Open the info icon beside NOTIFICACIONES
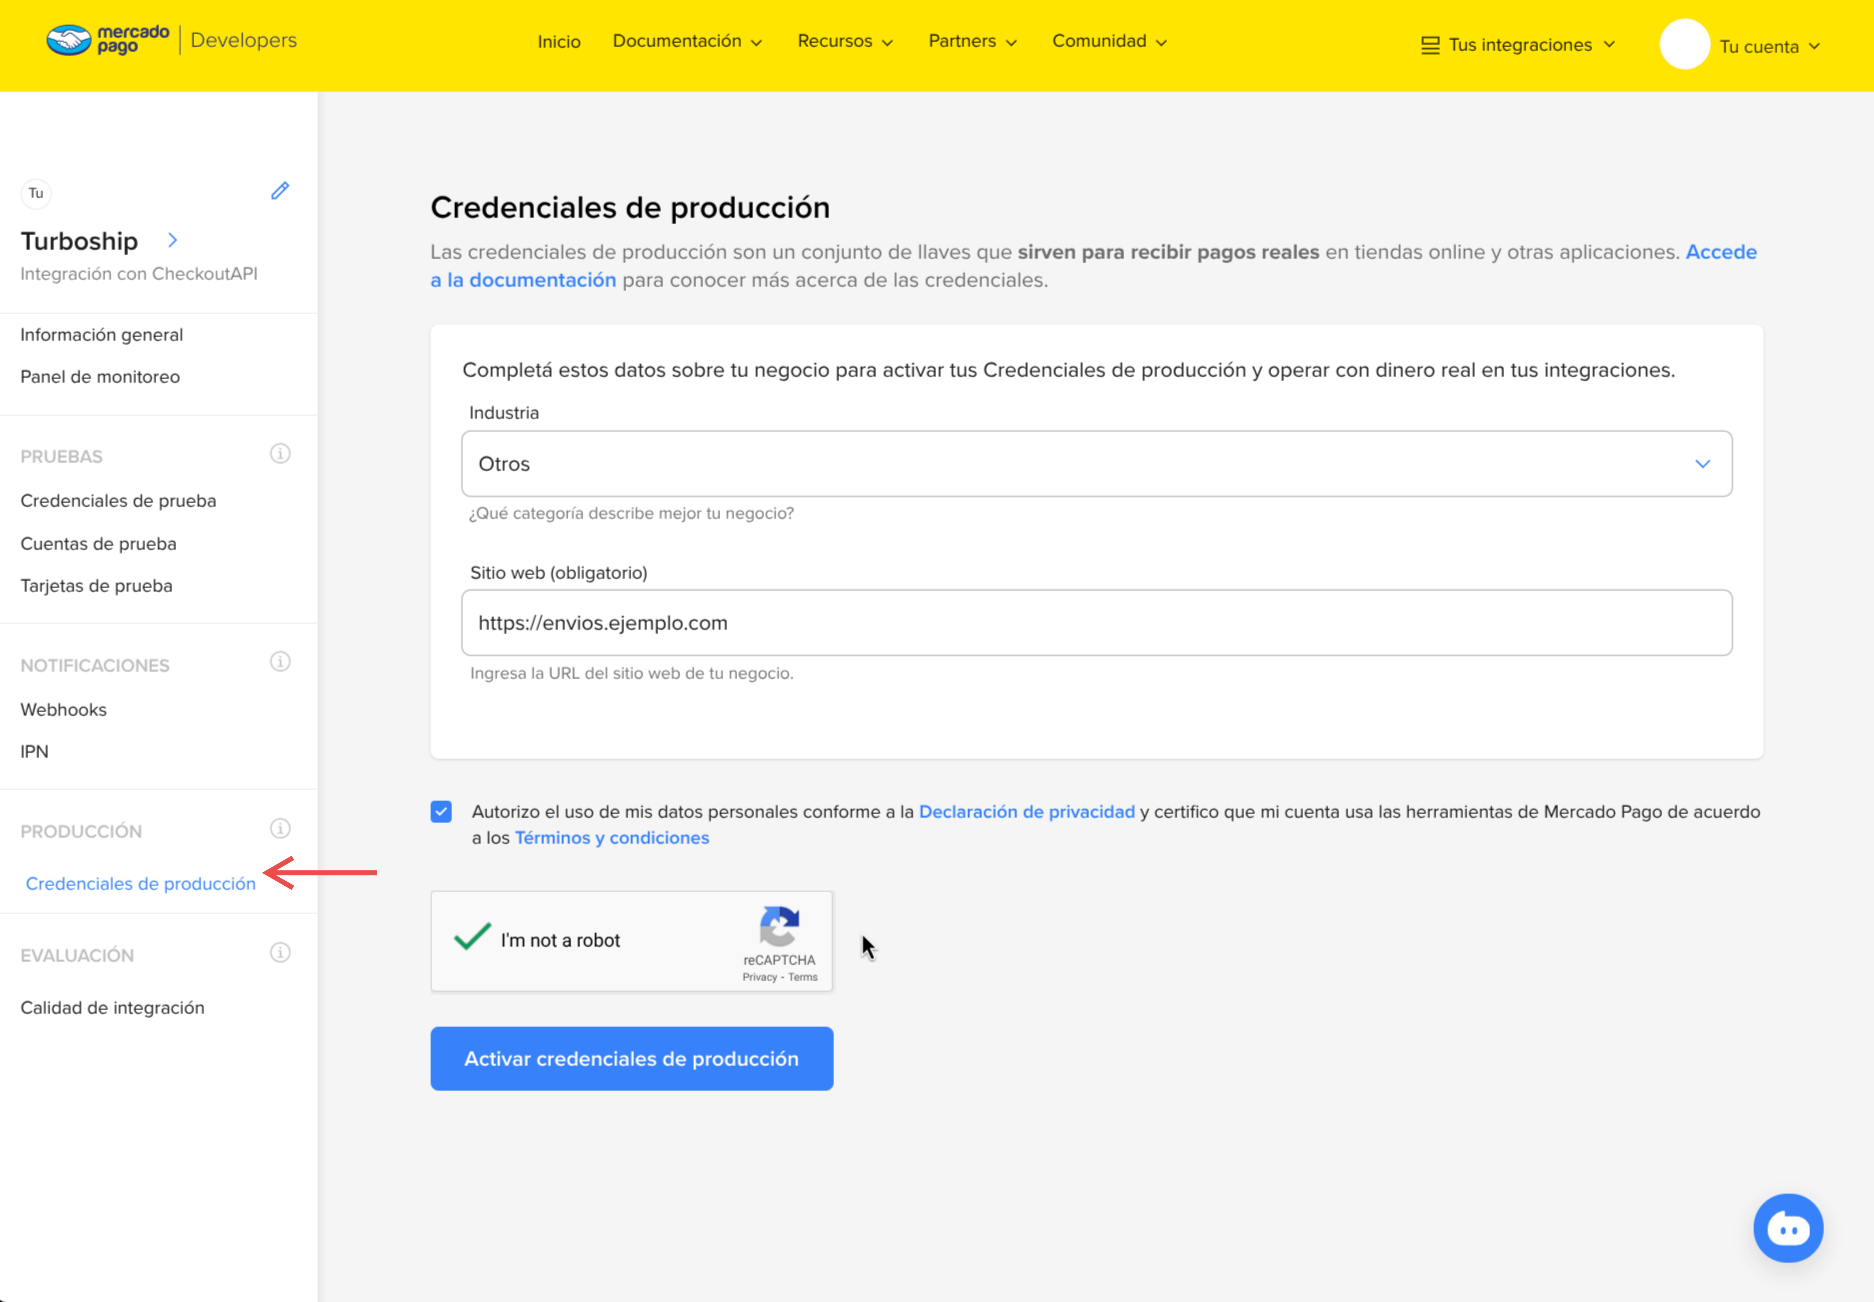1874x1302 pixels. [x=280, y=661]
